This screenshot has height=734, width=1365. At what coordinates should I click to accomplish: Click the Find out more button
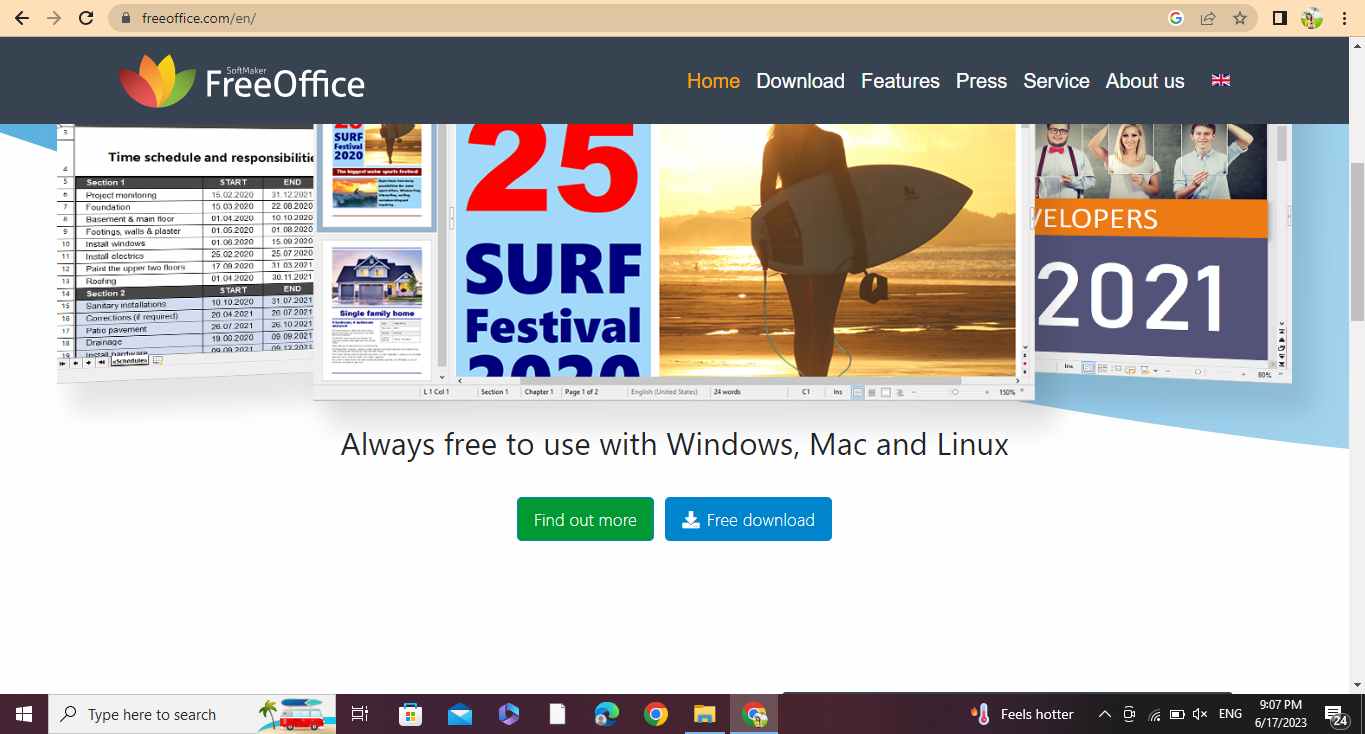pos(585,519)
